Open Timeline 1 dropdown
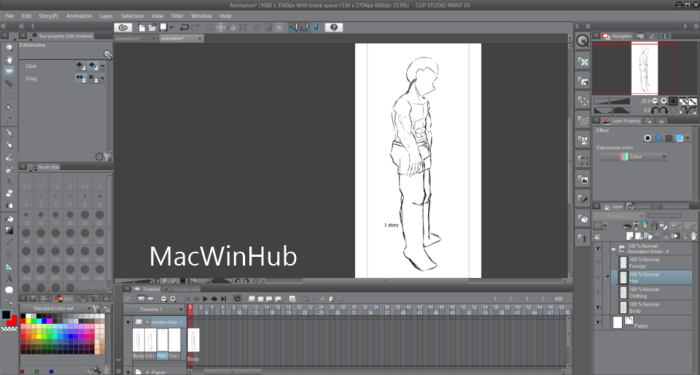 coord(155,309)
